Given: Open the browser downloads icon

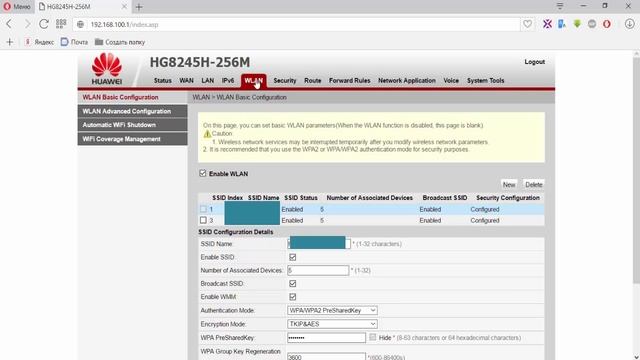Looking at the screenshot, I should [x=629, y=24].
